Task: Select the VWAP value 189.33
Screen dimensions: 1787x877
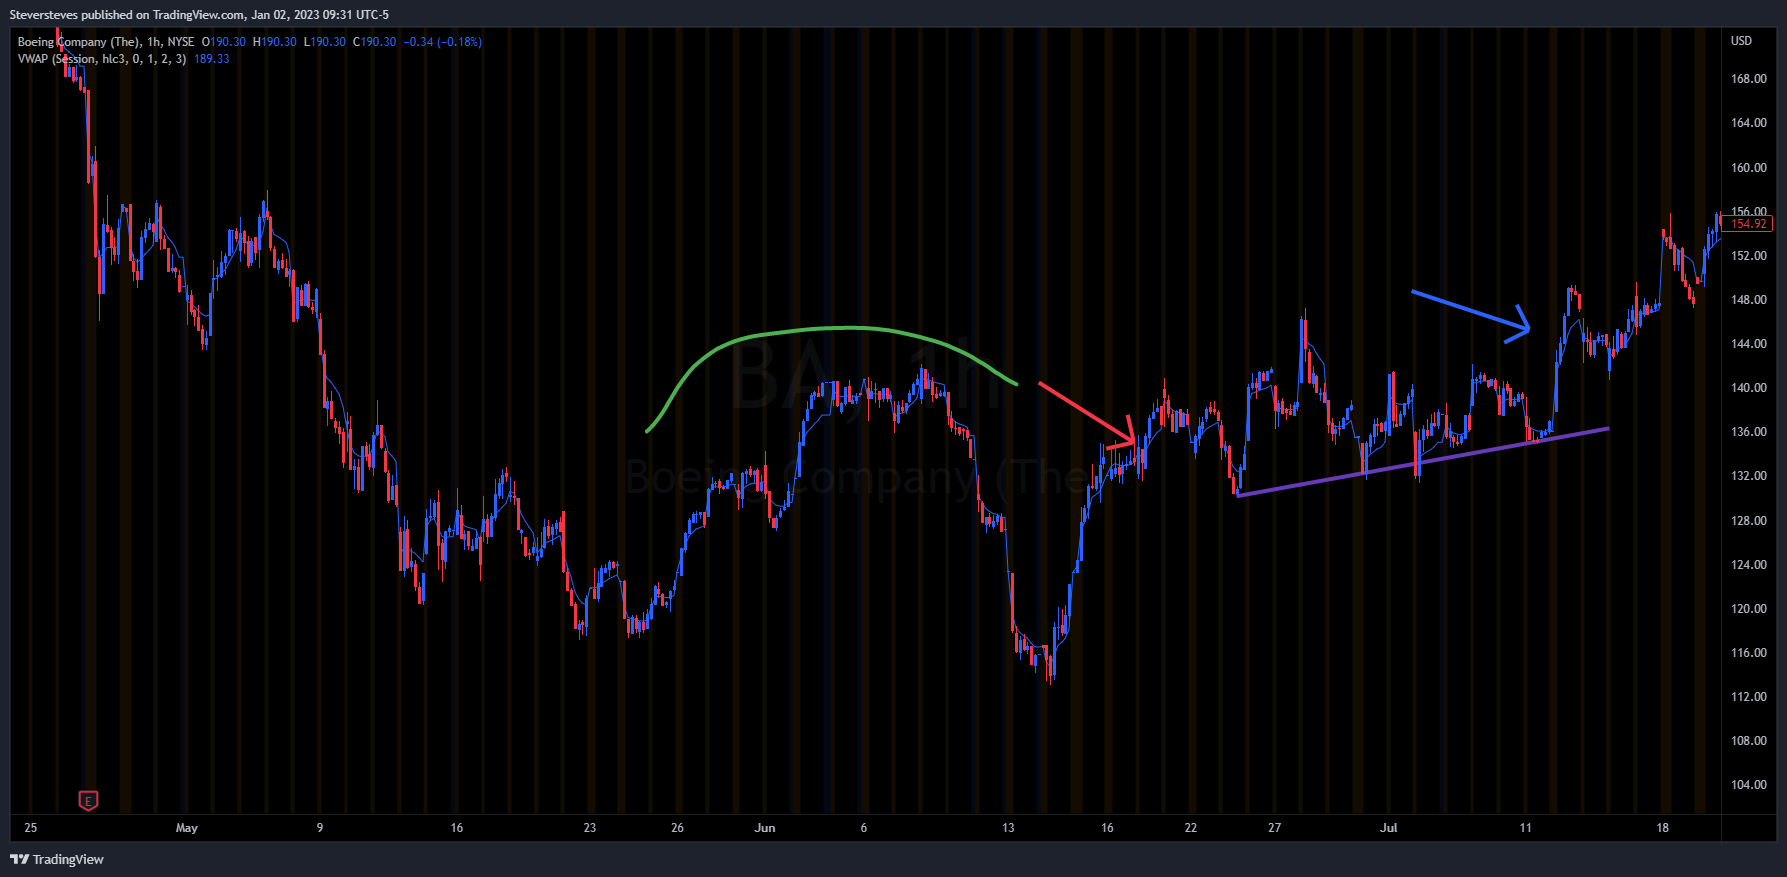Action: pyautogui.click(x=212, y=59)
